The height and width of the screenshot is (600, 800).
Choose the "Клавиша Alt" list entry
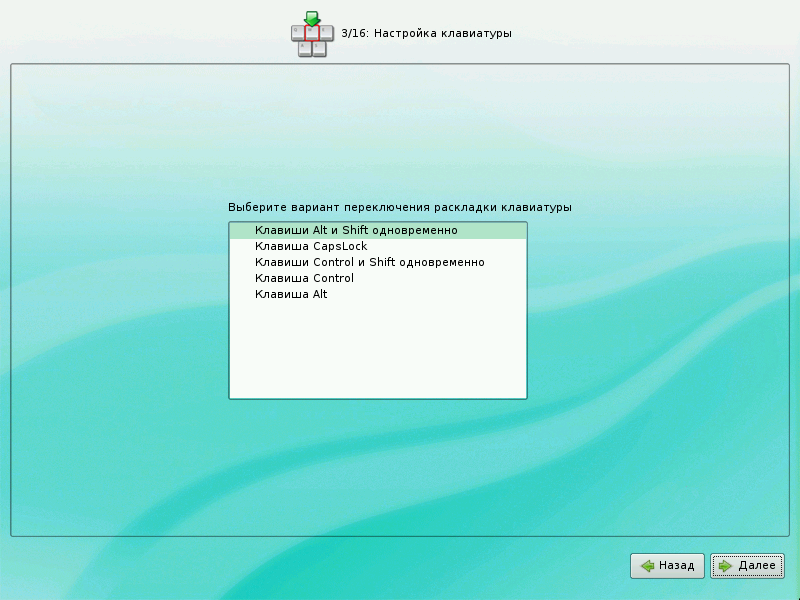click(291, 294)
